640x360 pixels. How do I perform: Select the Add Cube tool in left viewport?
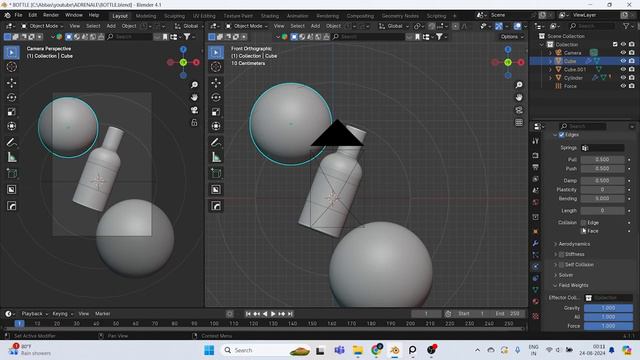point(11,173)
